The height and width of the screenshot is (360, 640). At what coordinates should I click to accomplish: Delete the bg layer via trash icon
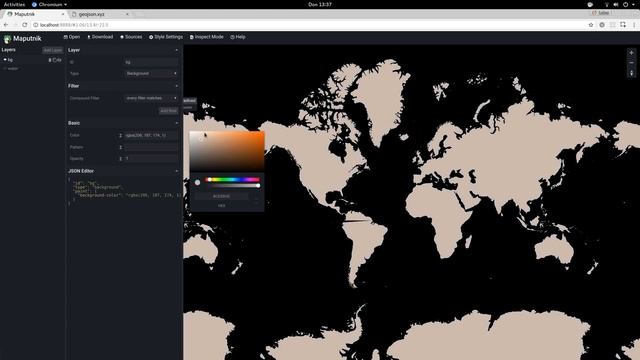coord(50,60)
